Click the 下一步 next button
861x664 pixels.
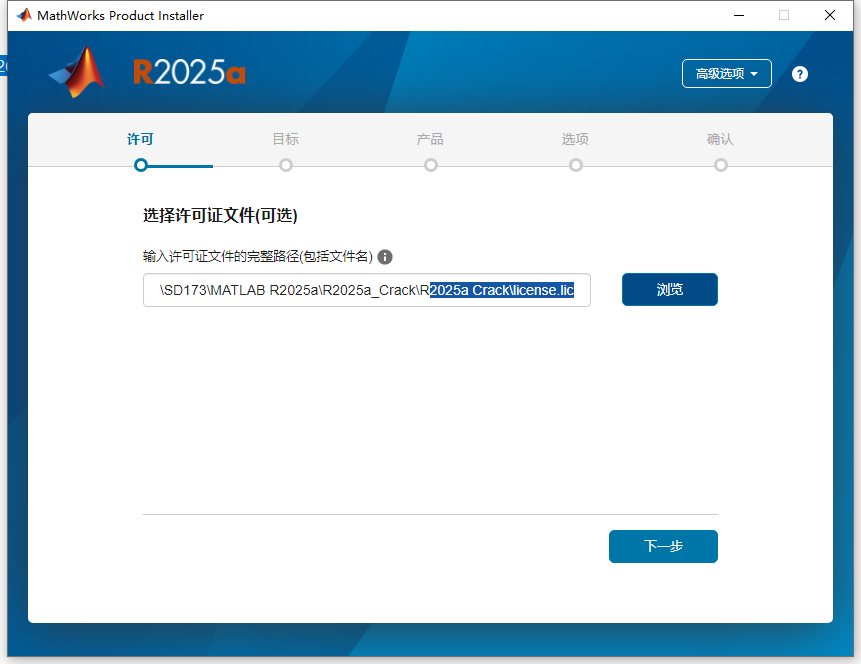click(663, 546)
